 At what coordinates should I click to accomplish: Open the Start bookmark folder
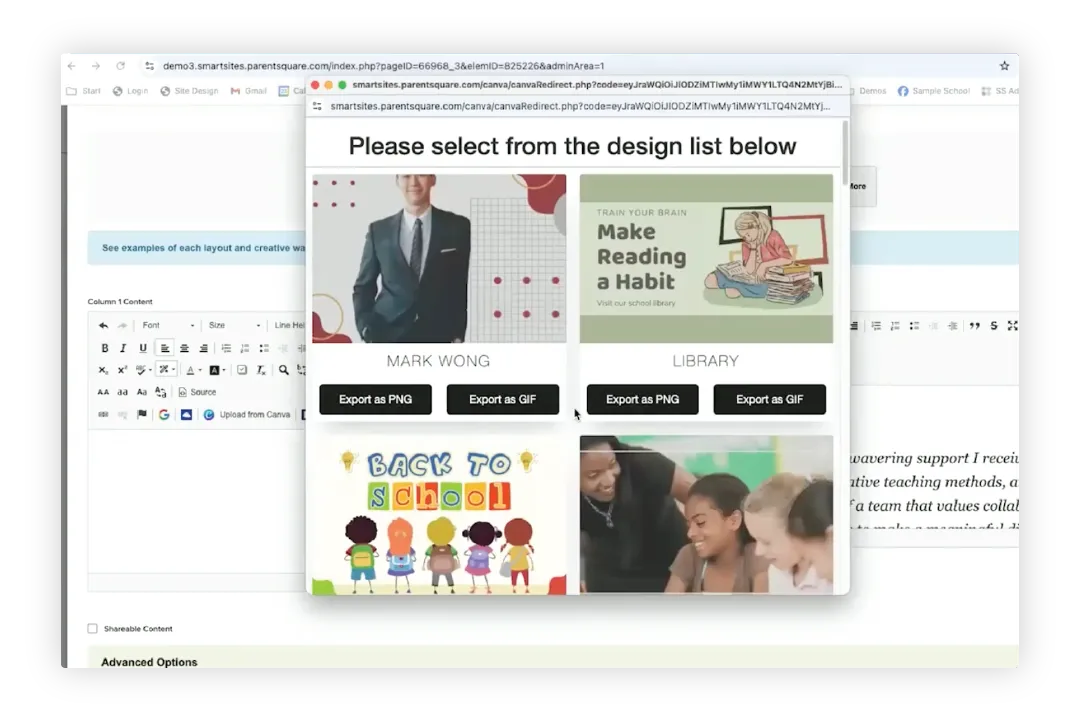point(84,91)
